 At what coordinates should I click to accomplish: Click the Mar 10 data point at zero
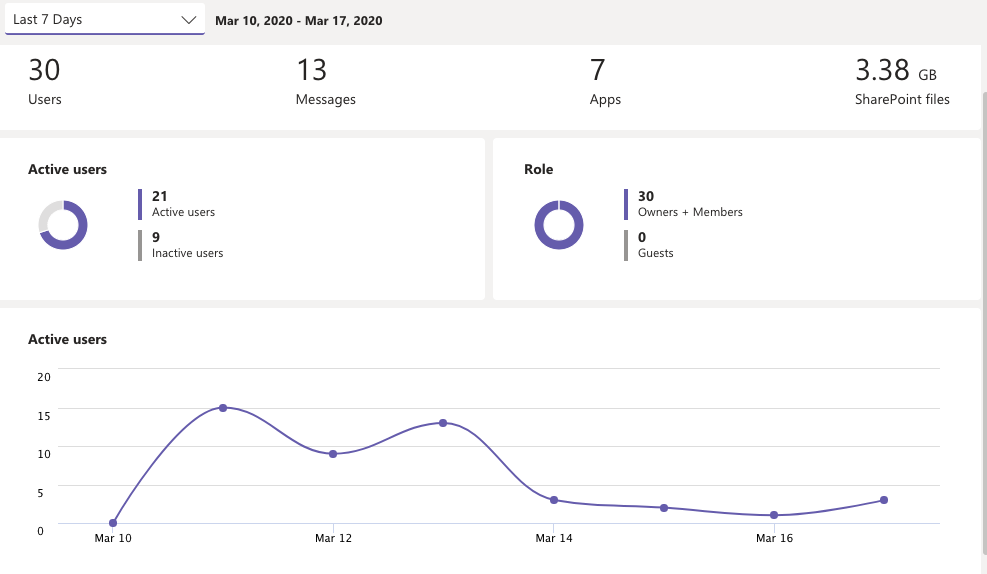click(x=113, y=523)
